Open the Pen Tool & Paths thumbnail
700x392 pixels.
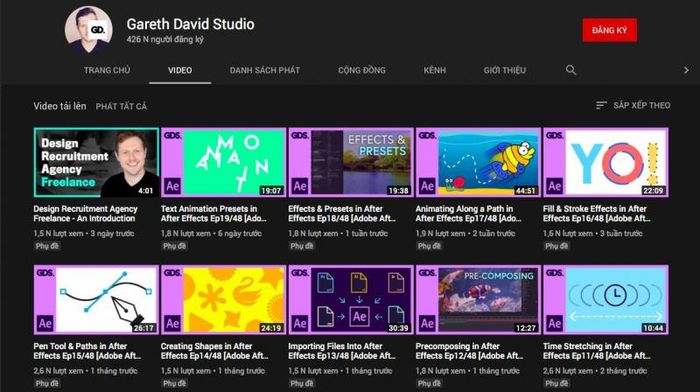pos(96,300)
